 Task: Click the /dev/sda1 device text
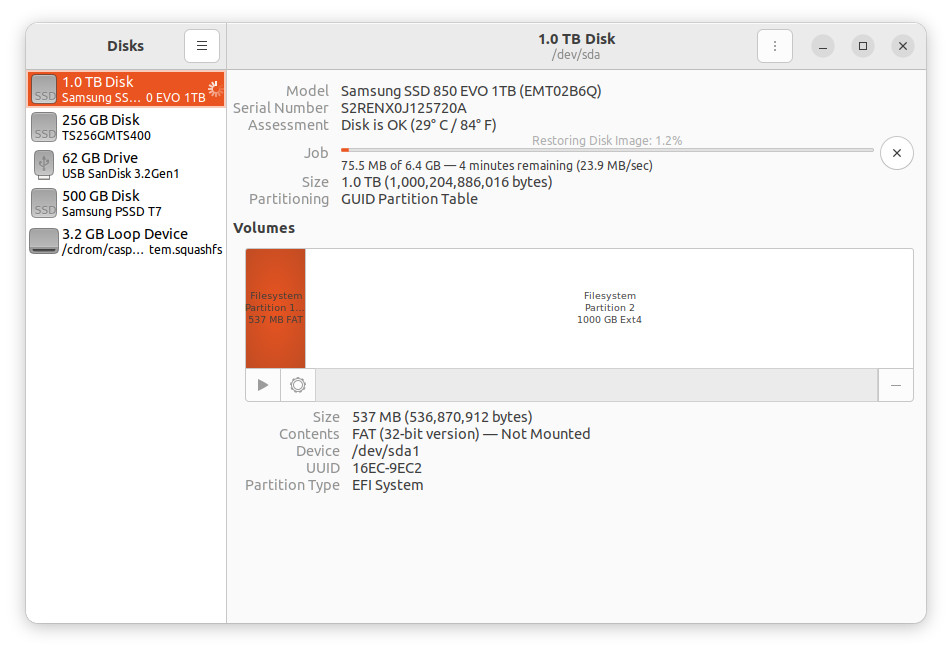pyautogui.click(x=386, y=451)
